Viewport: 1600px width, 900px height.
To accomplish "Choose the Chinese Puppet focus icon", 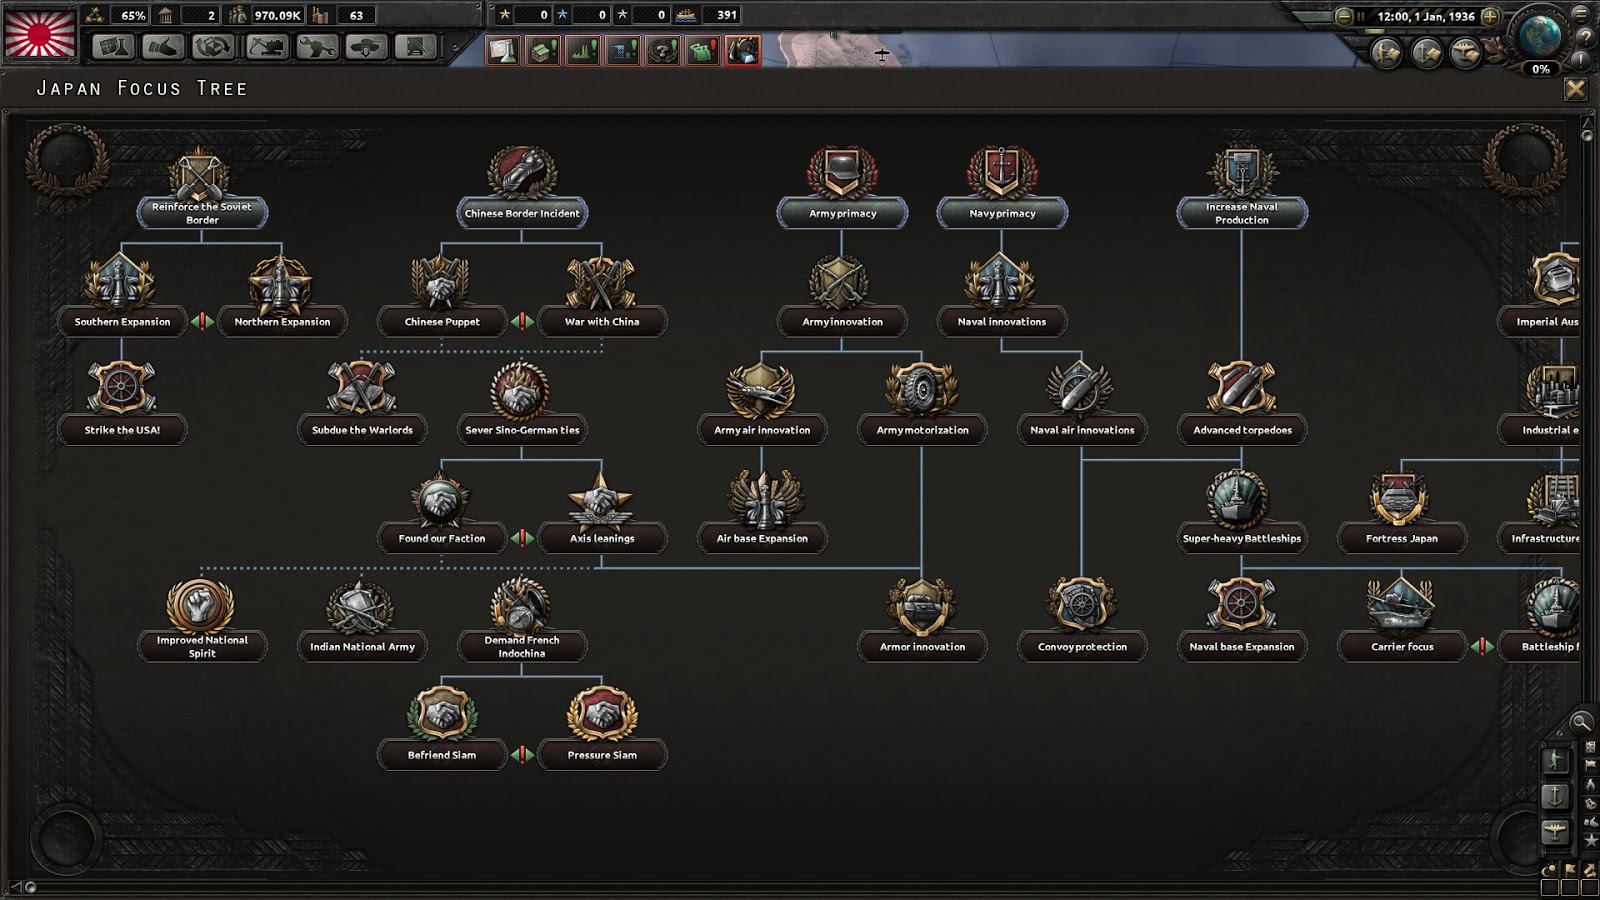I will tap(441, 281).
